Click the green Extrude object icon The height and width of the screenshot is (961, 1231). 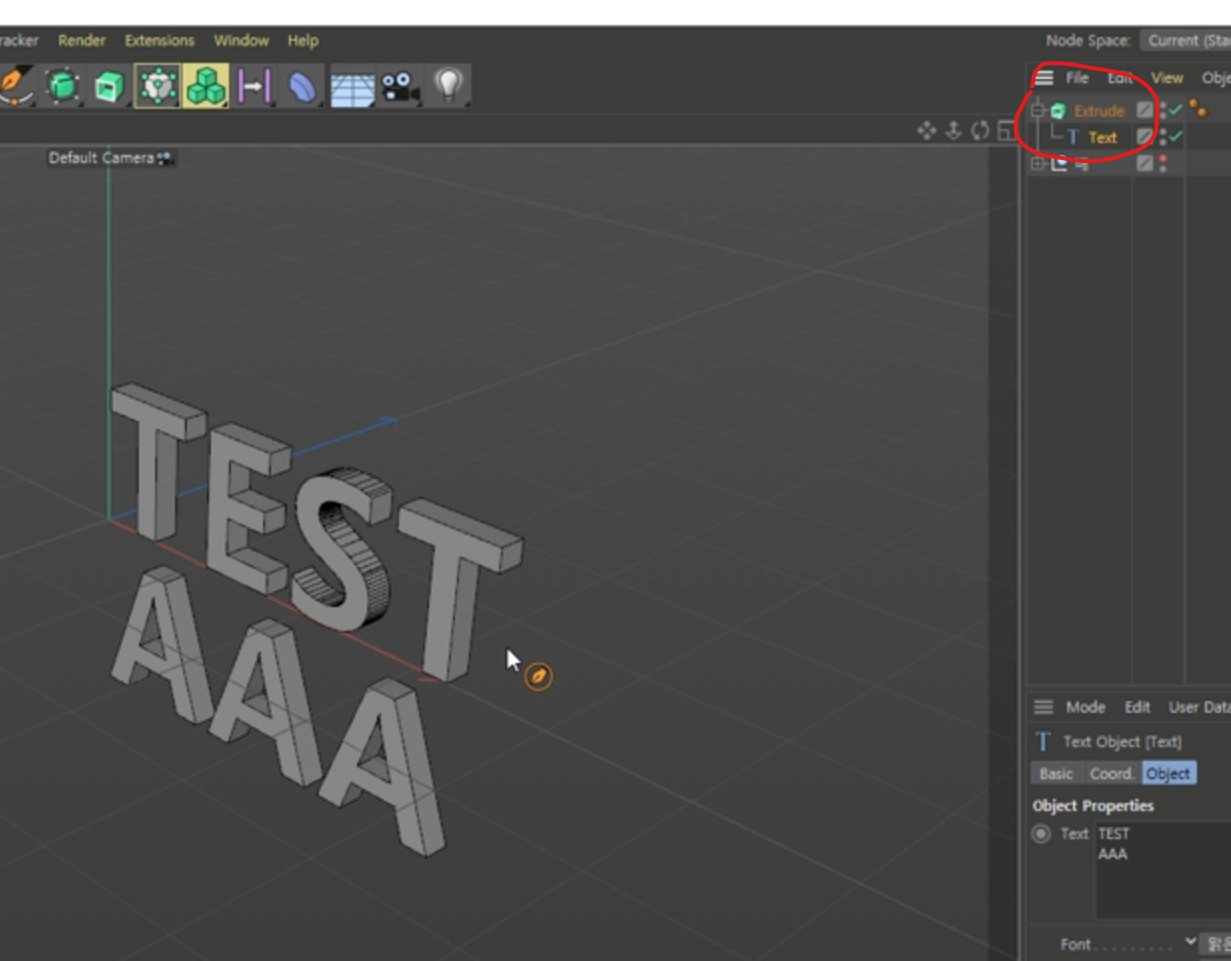[1058, 111]
